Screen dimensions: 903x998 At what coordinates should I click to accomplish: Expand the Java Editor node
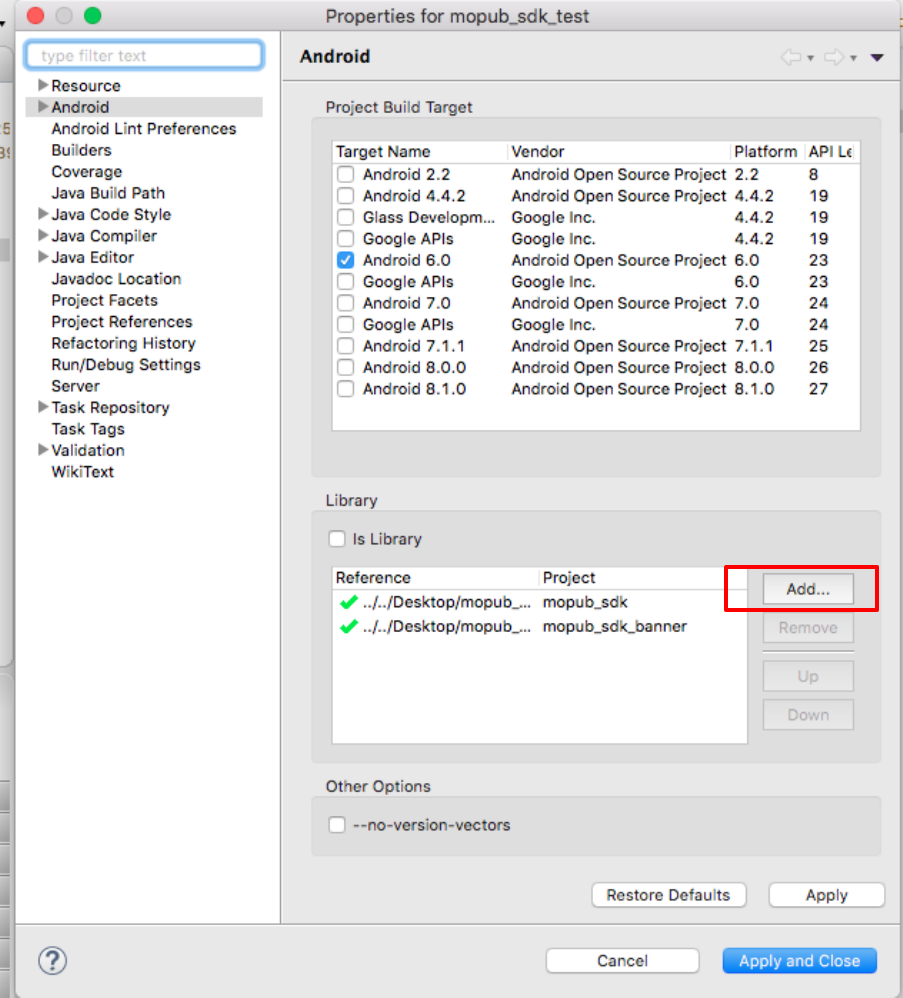(x=43, y=257)
